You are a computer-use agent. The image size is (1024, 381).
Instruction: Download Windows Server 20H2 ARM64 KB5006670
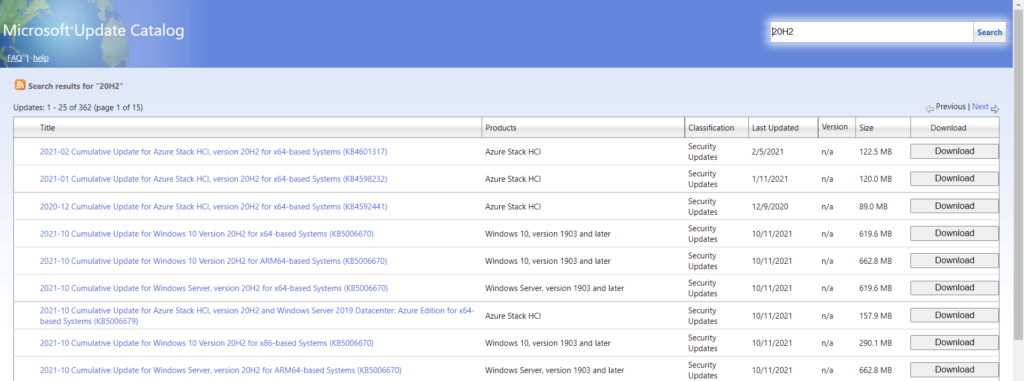pyautogui.click(x=954, y=370)
